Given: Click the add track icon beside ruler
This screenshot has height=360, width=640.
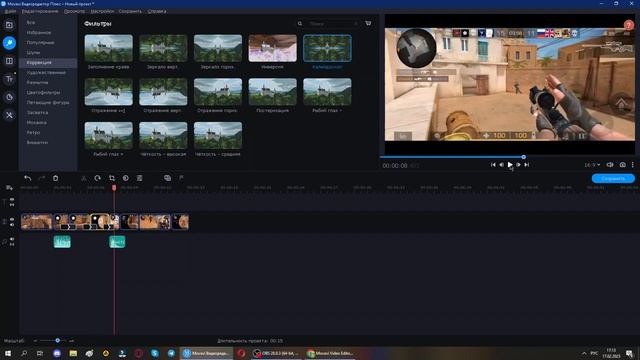Looking at the screenshot, I should coord(9,188).
